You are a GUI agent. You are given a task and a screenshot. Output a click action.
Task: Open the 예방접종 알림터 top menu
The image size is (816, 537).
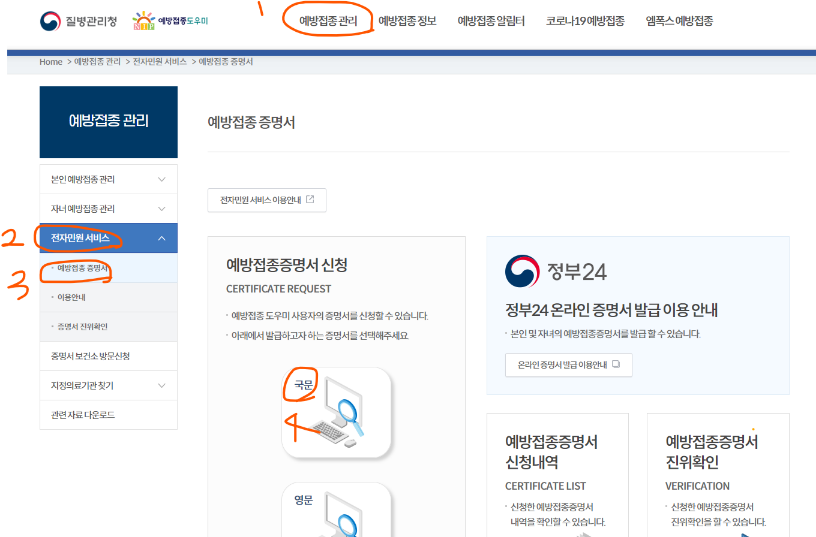coord(491,21)
